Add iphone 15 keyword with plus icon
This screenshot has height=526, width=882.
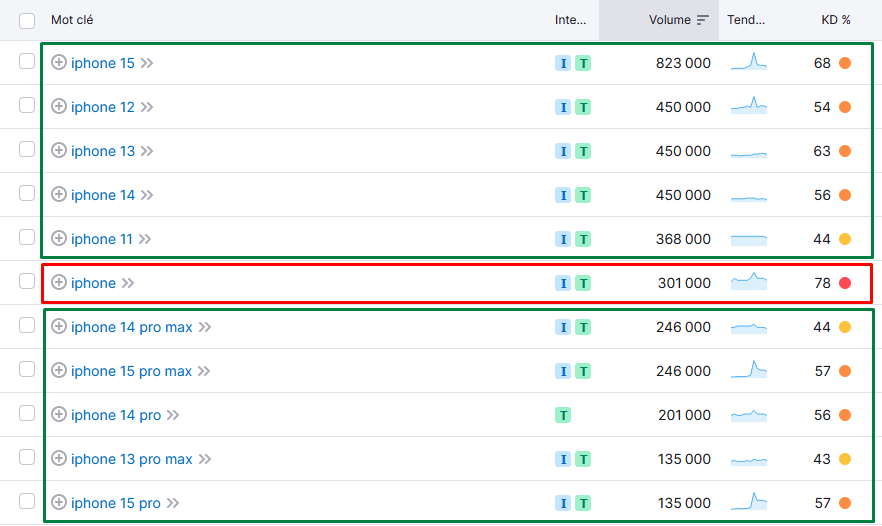point(59,62)
